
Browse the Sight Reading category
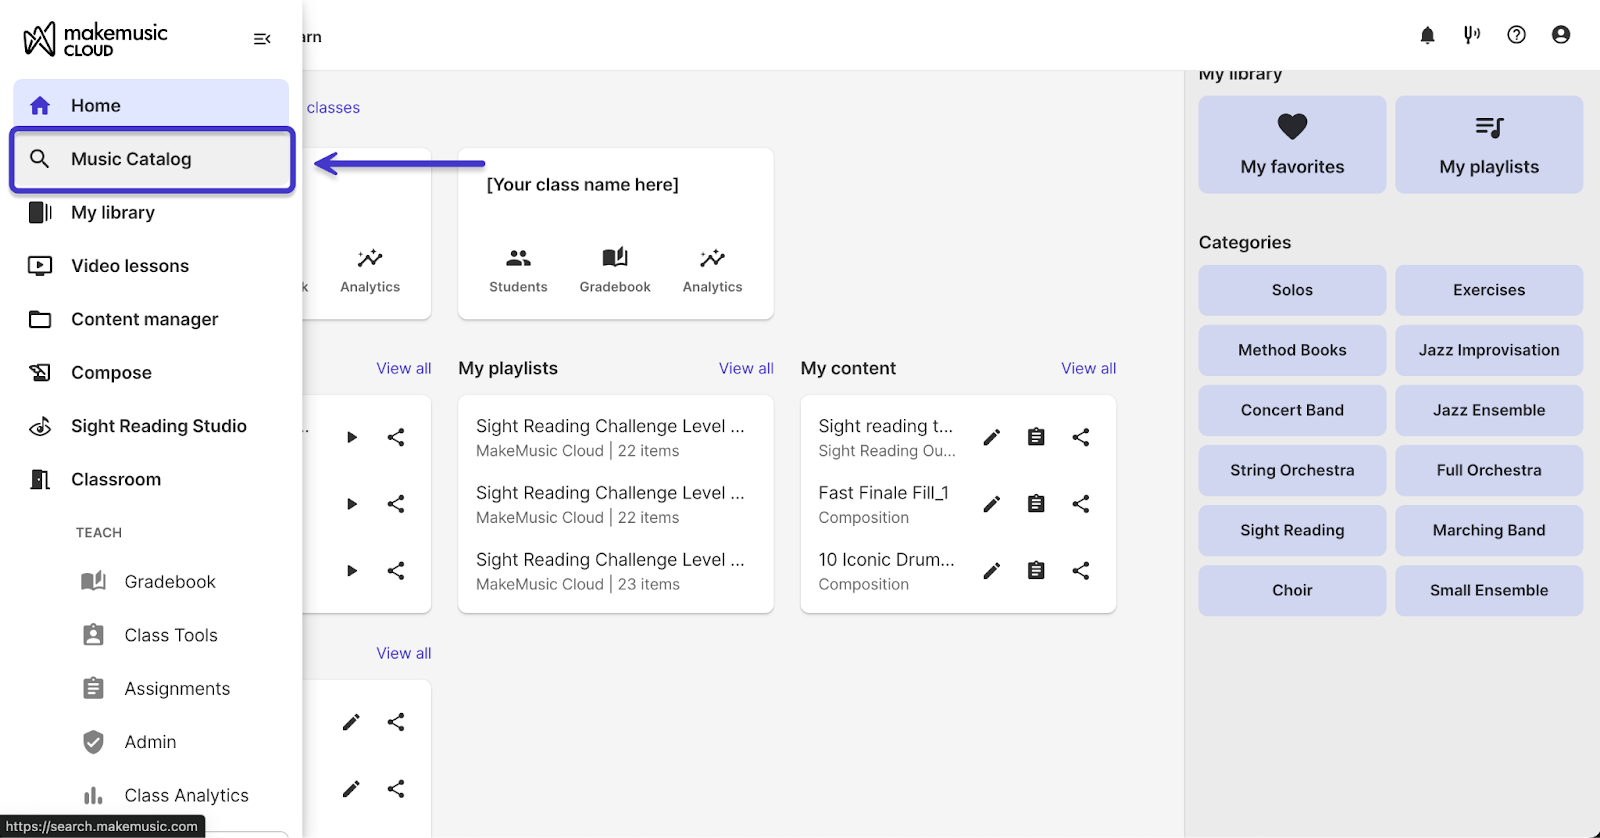pyautogui.click(x=1292, y=530)
